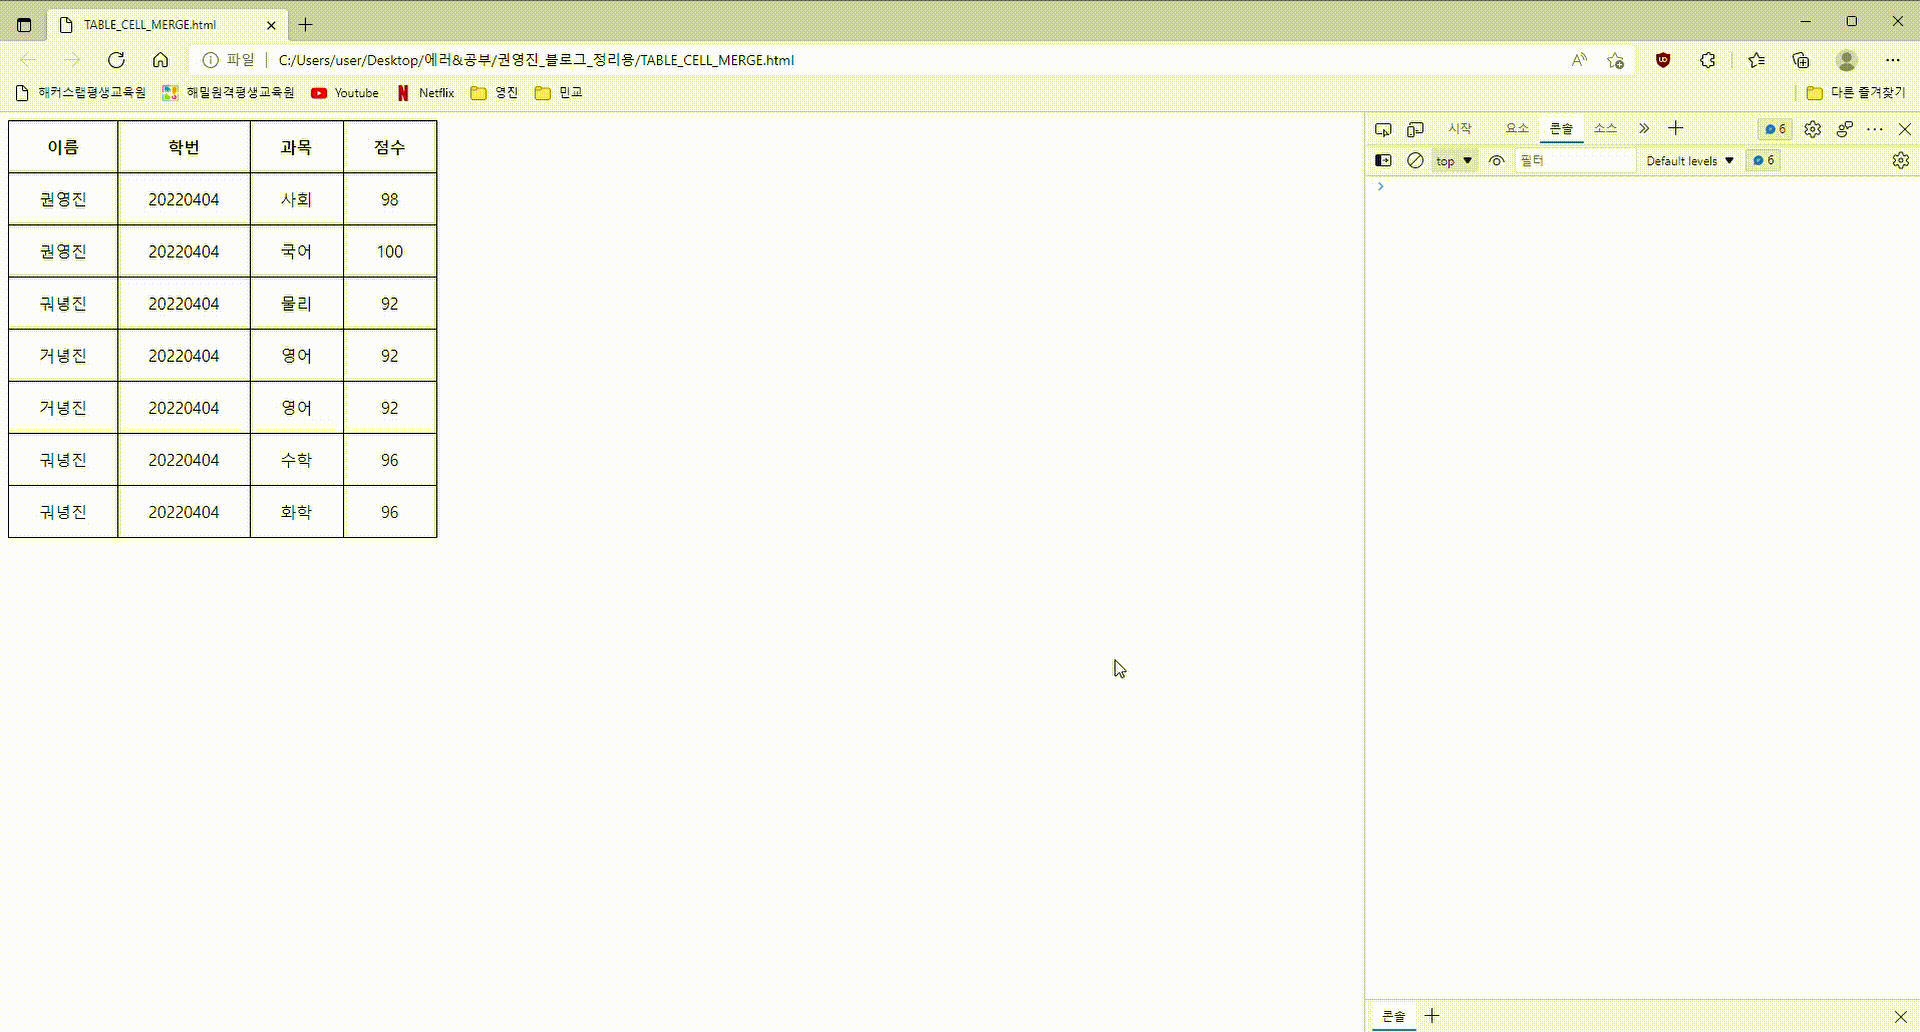Image resolution: width=1920 pixels, height=1032 pixels.
Task: Close the DevTools panel
Action: [x=1905, y=129]
